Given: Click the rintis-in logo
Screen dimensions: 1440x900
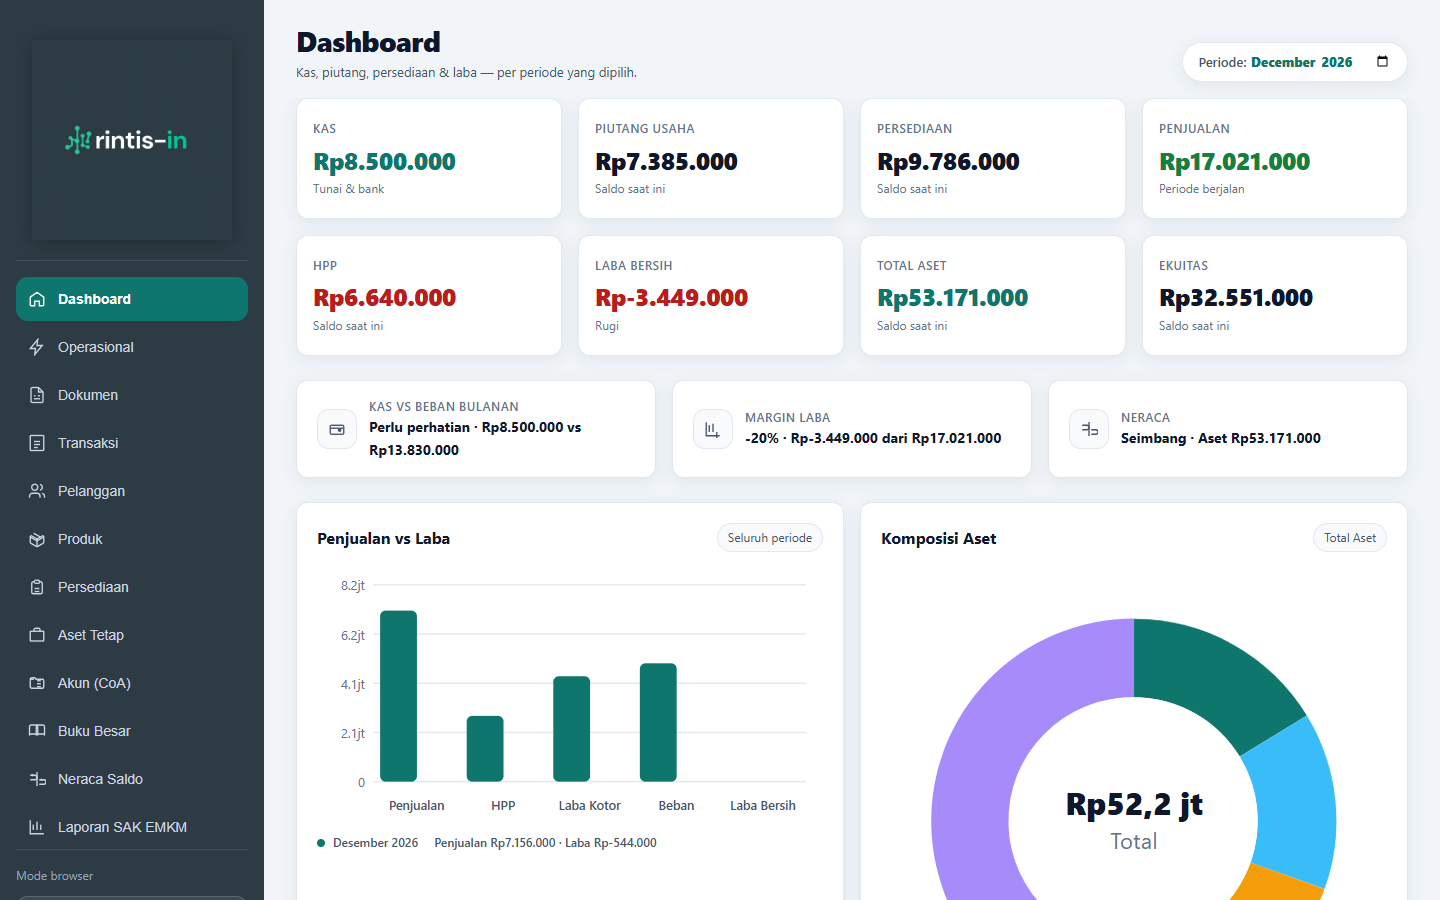Looking at the screenshot, I should [x=127, y=140].
